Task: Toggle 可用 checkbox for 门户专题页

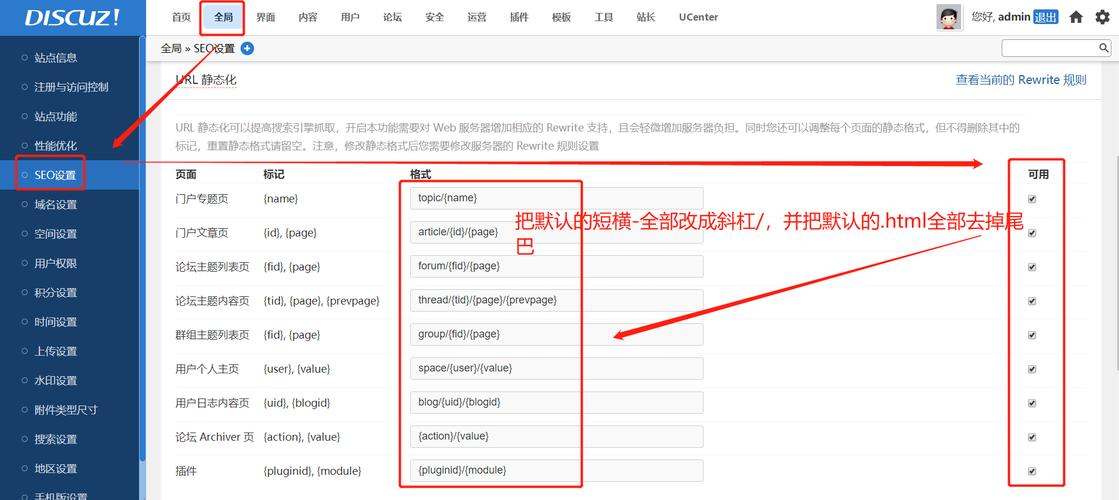Action: click(x=1032, y=199)
